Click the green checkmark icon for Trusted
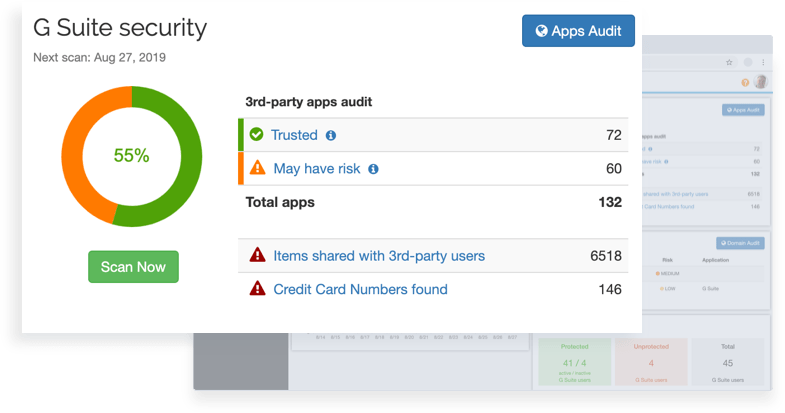 256,135
